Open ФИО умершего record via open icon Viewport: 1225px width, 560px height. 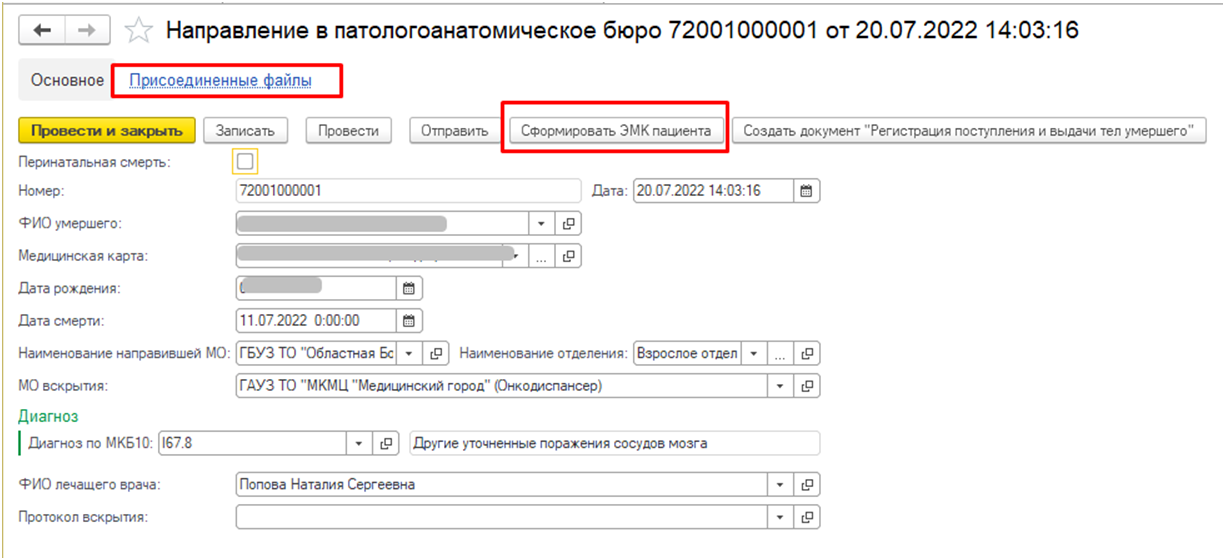568,224
